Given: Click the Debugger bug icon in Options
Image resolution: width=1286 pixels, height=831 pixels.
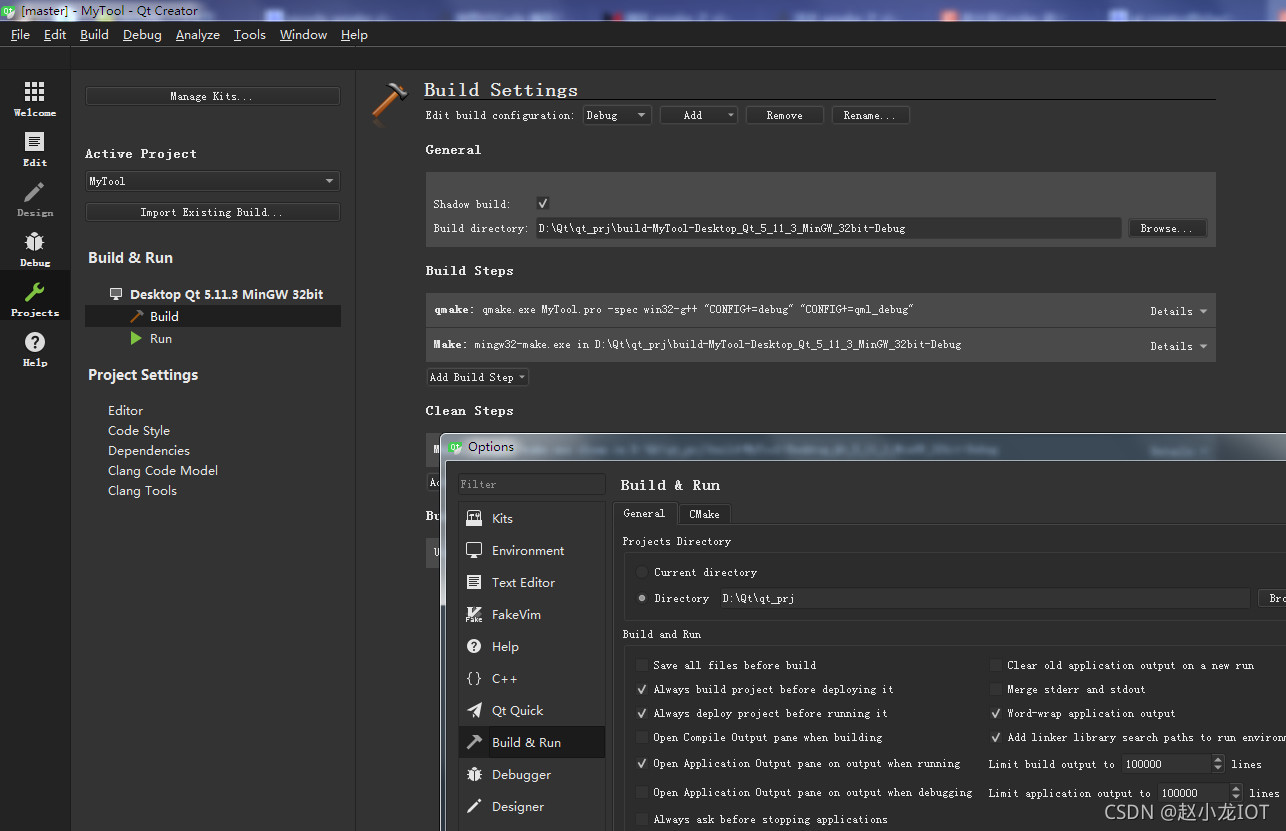Looking at the screenshot, I should (474, 774).
